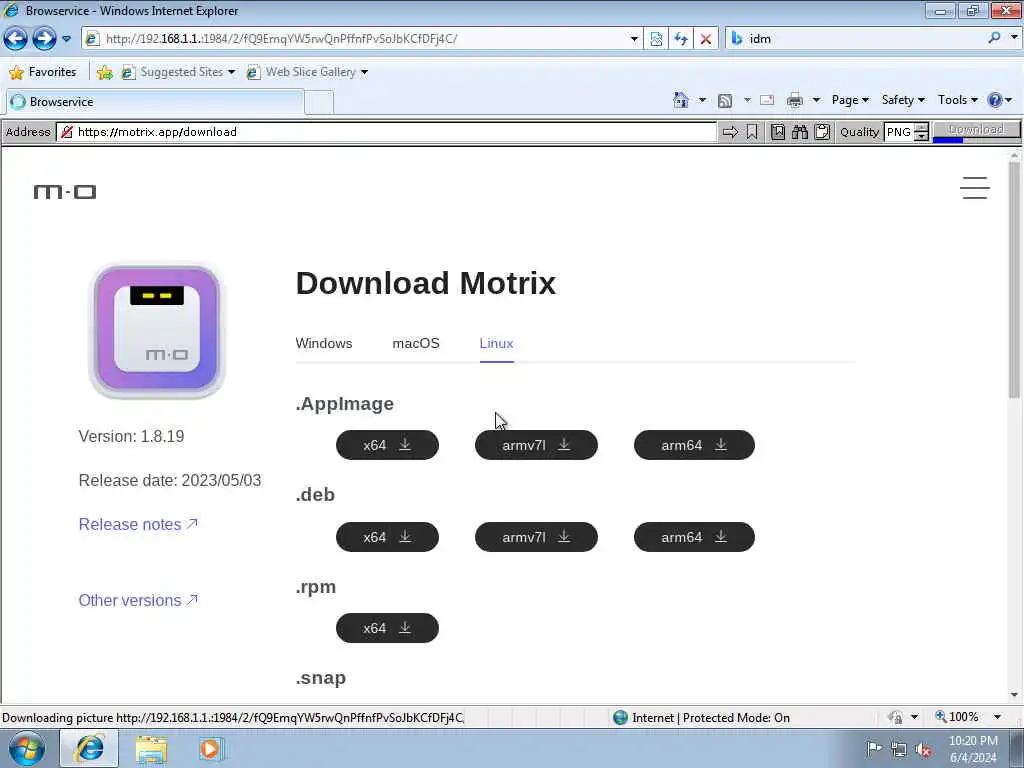Download the .deb x64 package
1024x768 pixels.
click(387, 537)
